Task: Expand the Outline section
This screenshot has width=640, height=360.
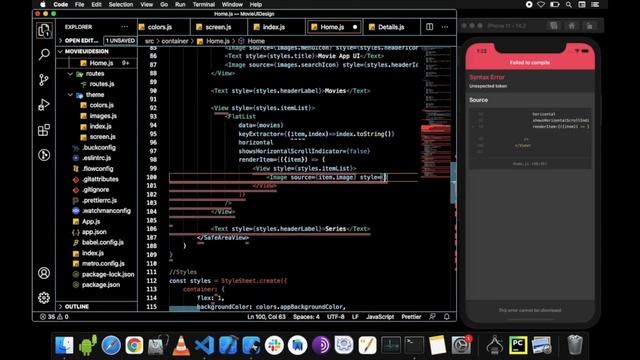Action: click(x=96, y=307)
